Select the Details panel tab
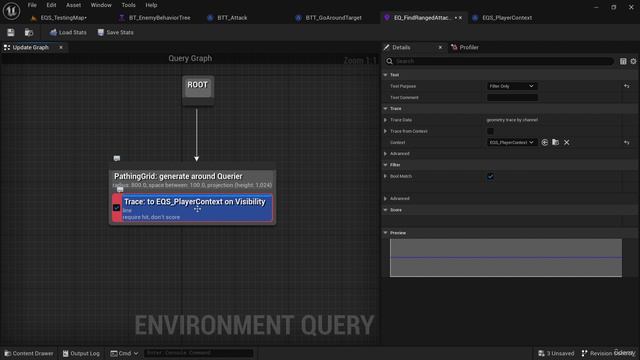Image resolution: width=640 pixels, height=360 pixels. click(401, 47)
